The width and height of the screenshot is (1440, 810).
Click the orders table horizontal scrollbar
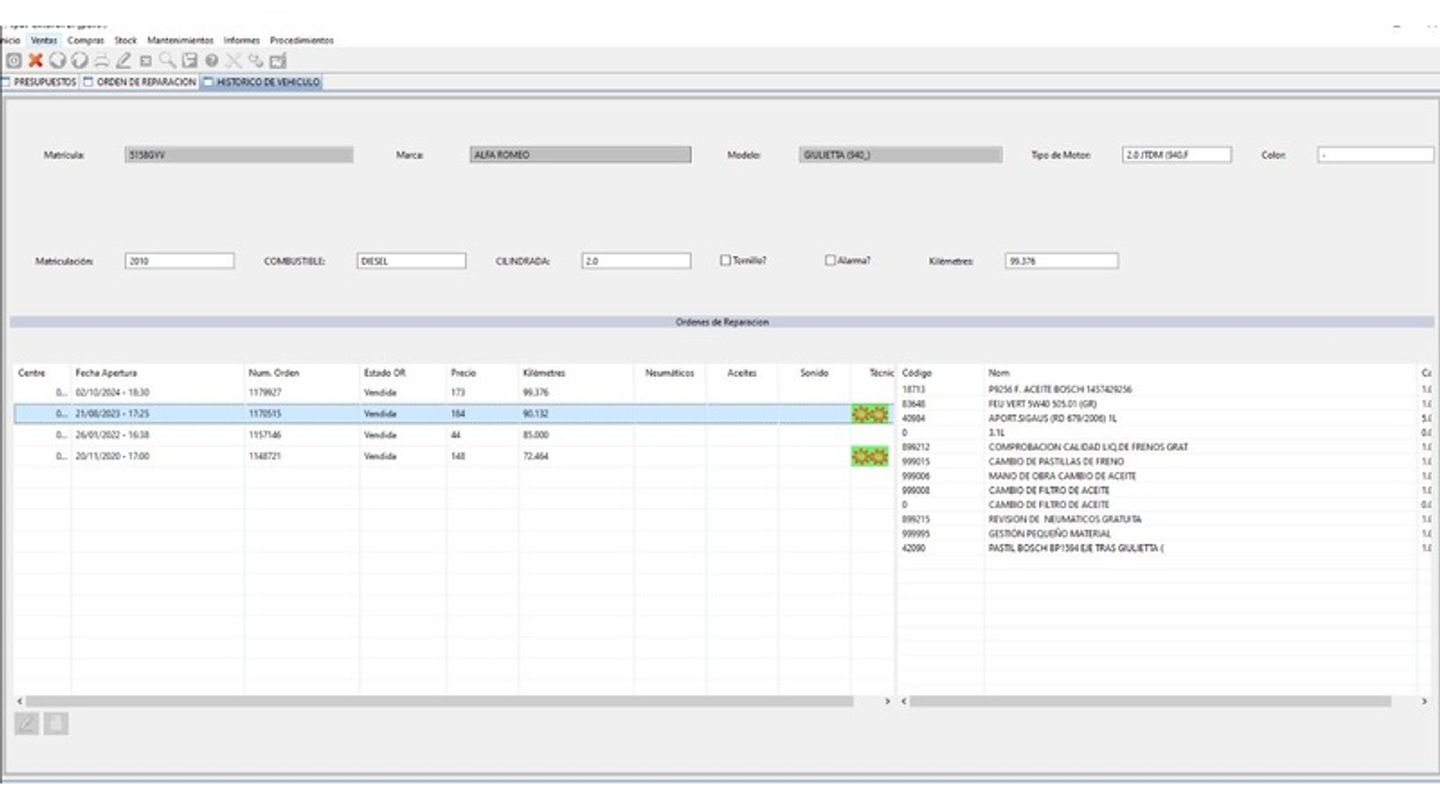point(439,702)
